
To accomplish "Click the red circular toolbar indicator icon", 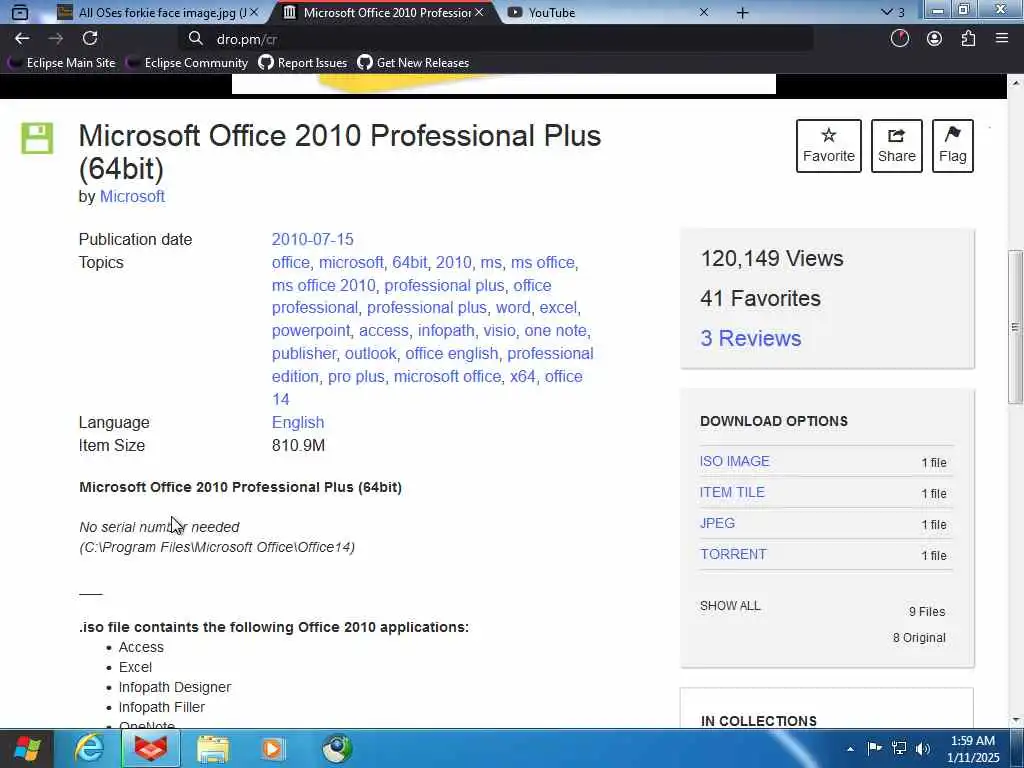I will point(900,39).
